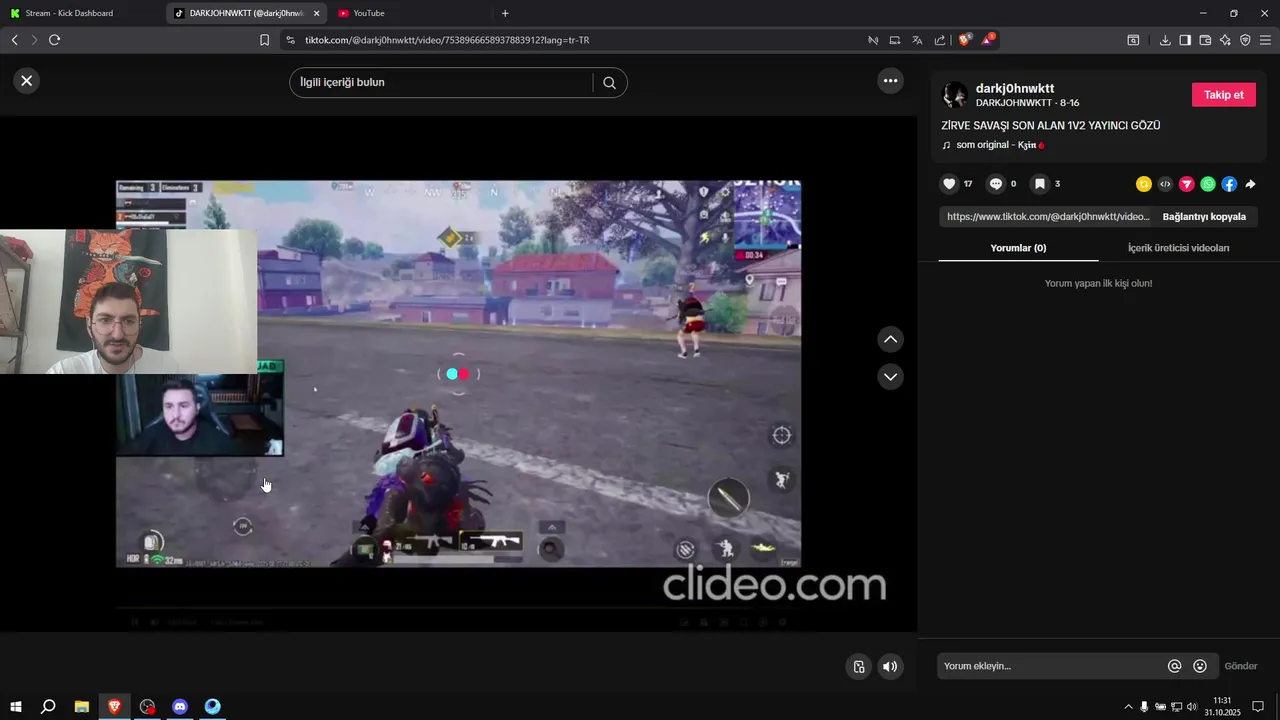Screen dimensions: 1280x720
Task: Open the browser hamburger main menu
Action: (1266, 40)
